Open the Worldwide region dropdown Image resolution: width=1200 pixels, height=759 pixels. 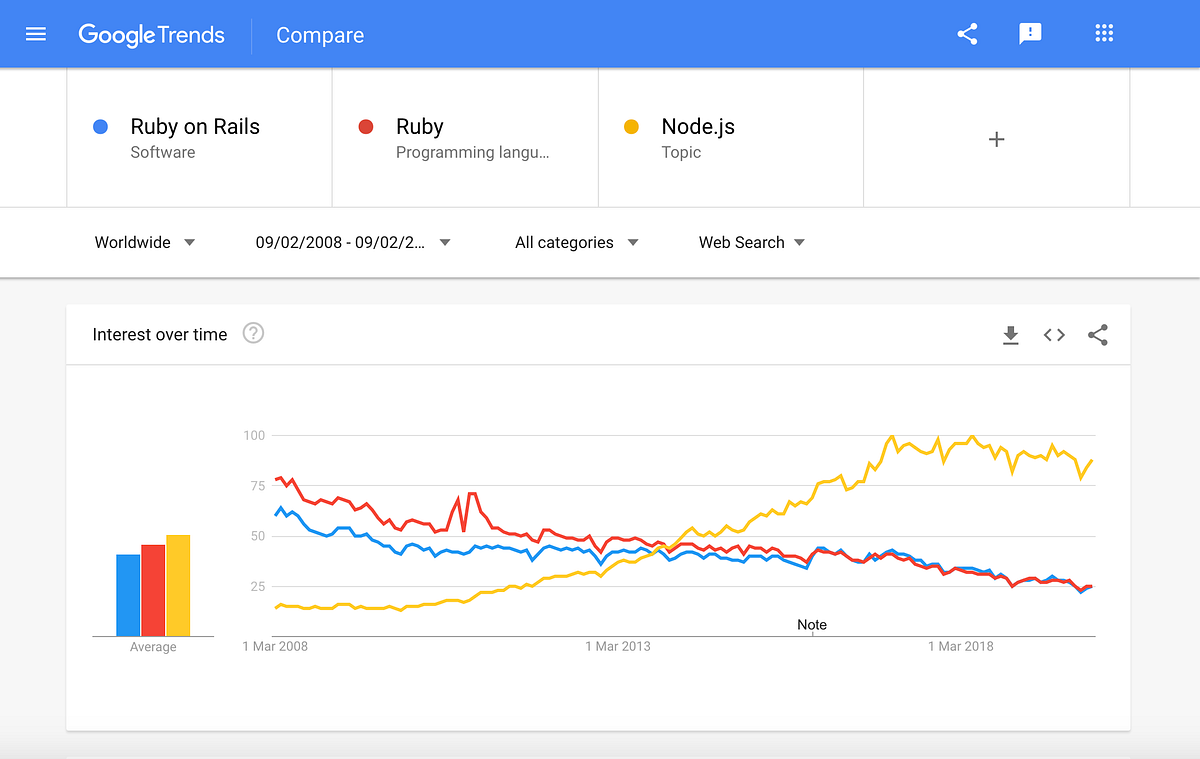(144, 242)
